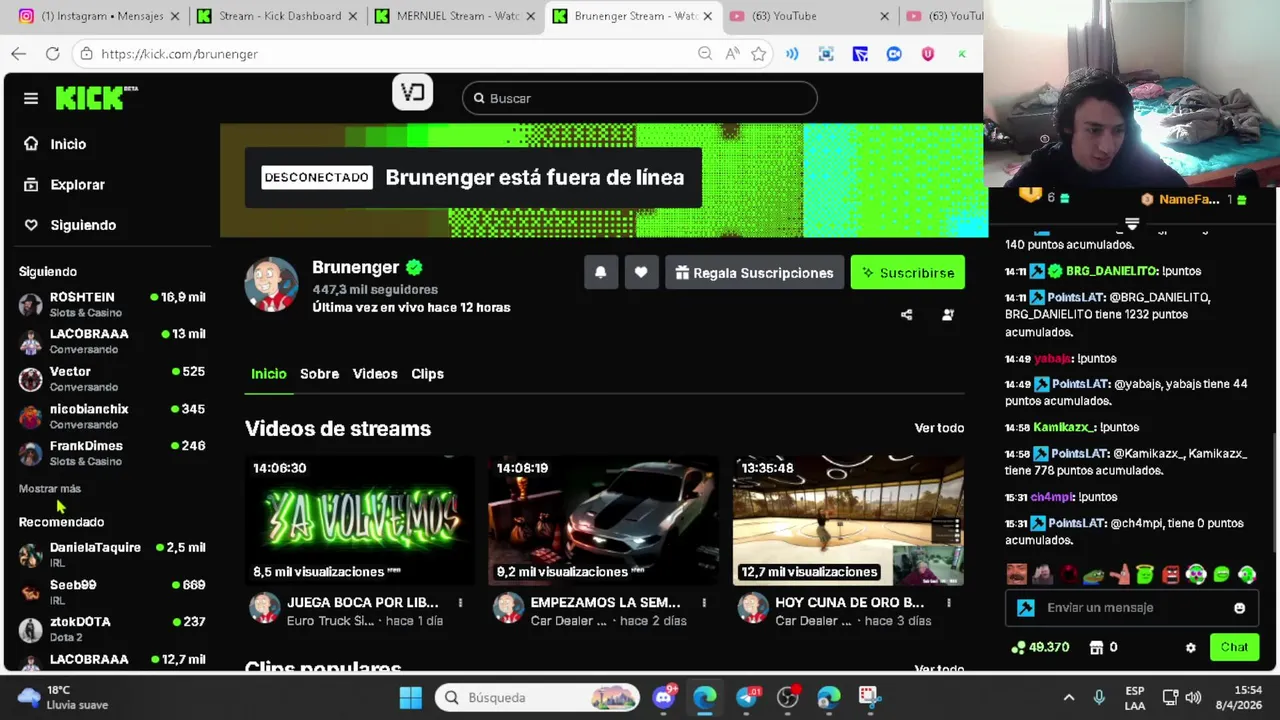The height and width of the screenshot is (720, 1280).
Task: Open DanielaTaquire recommended channel
Action: pos(112,555)
